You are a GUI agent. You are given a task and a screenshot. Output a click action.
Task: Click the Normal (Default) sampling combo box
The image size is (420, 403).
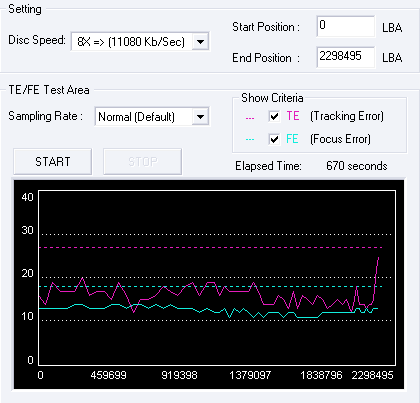click(152, 117)
